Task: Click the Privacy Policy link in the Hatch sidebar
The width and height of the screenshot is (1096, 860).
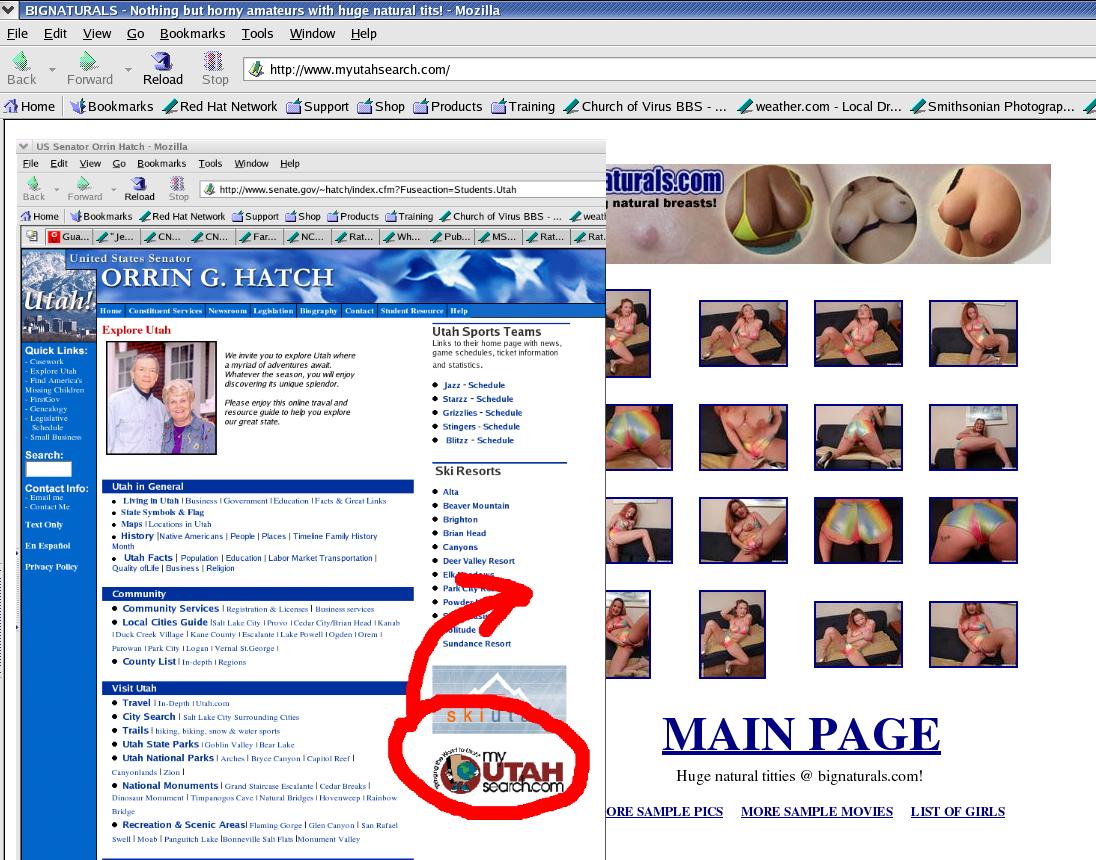Action: pyautogui.click(x=51, y=566)
